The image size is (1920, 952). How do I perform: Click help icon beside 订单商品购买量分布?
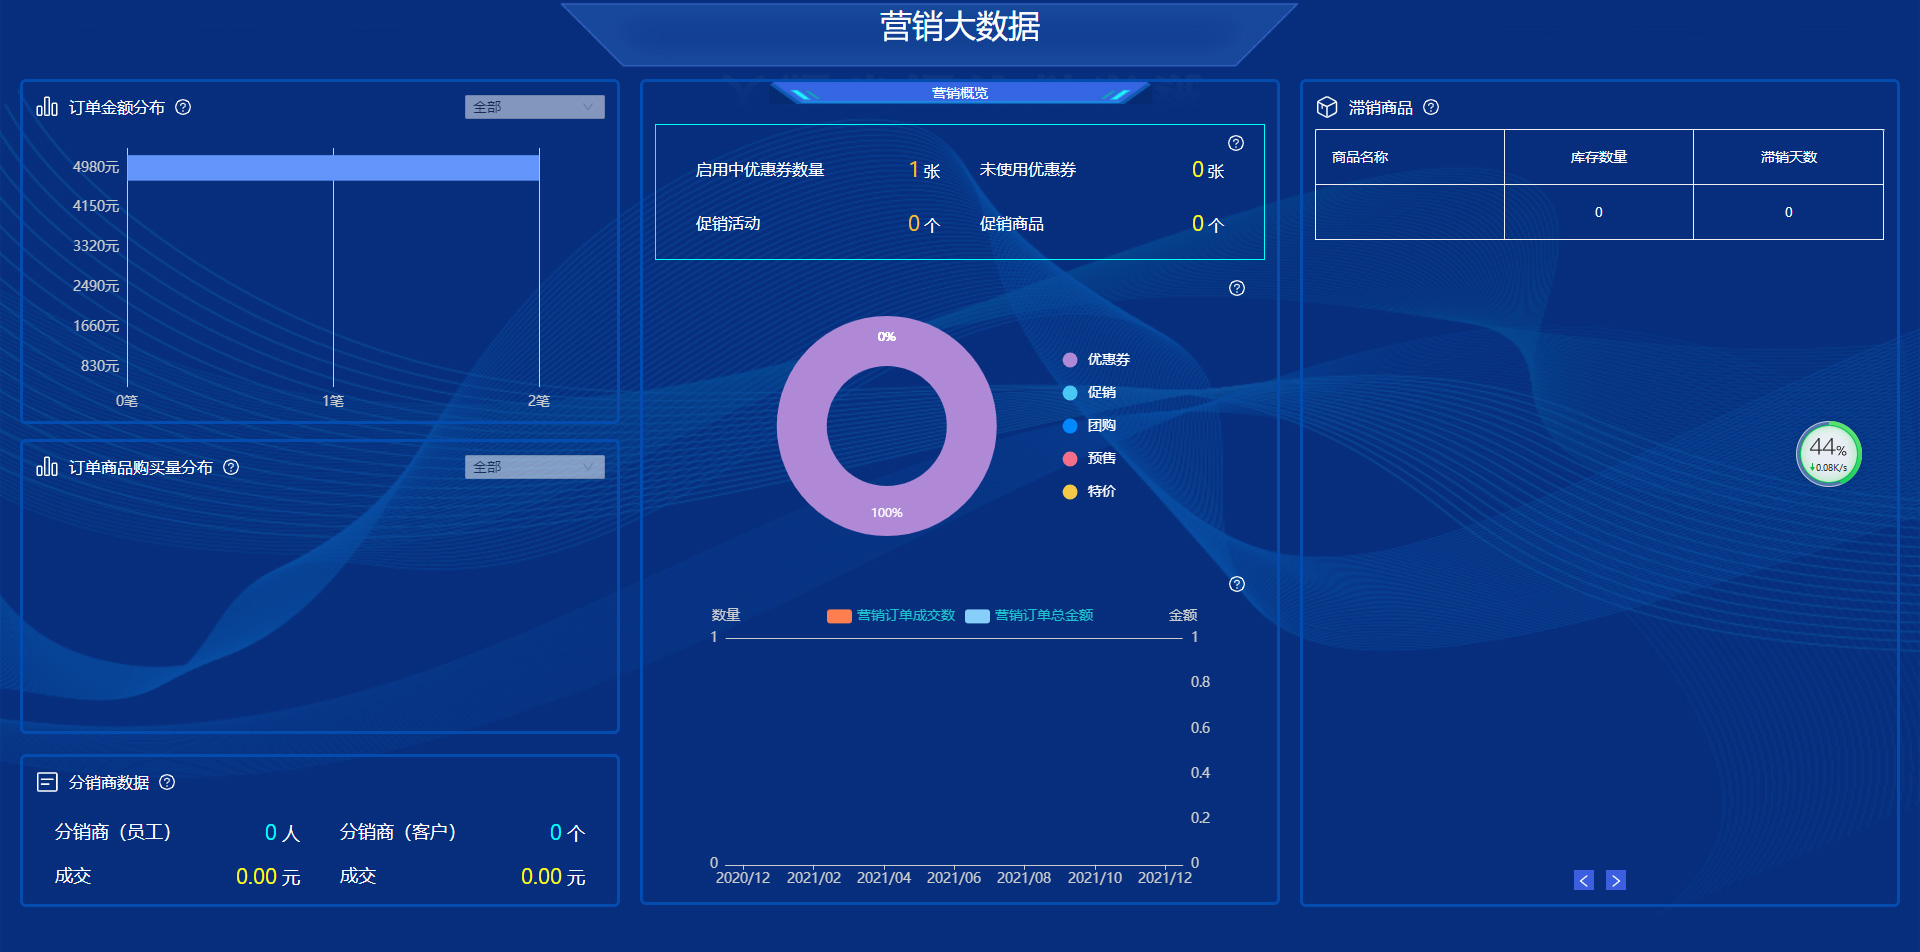pos(231,467)
